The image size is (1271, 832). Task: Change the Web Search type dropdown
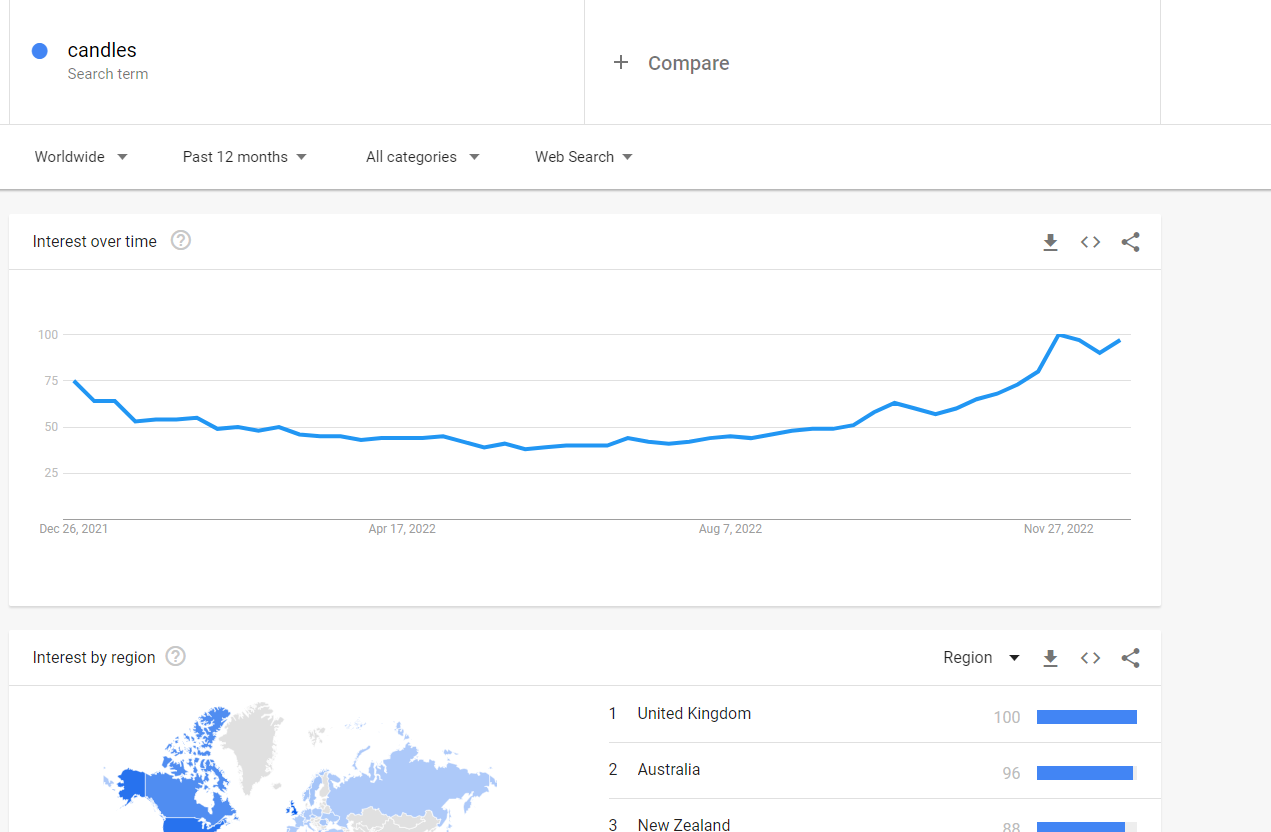(584, 157)
